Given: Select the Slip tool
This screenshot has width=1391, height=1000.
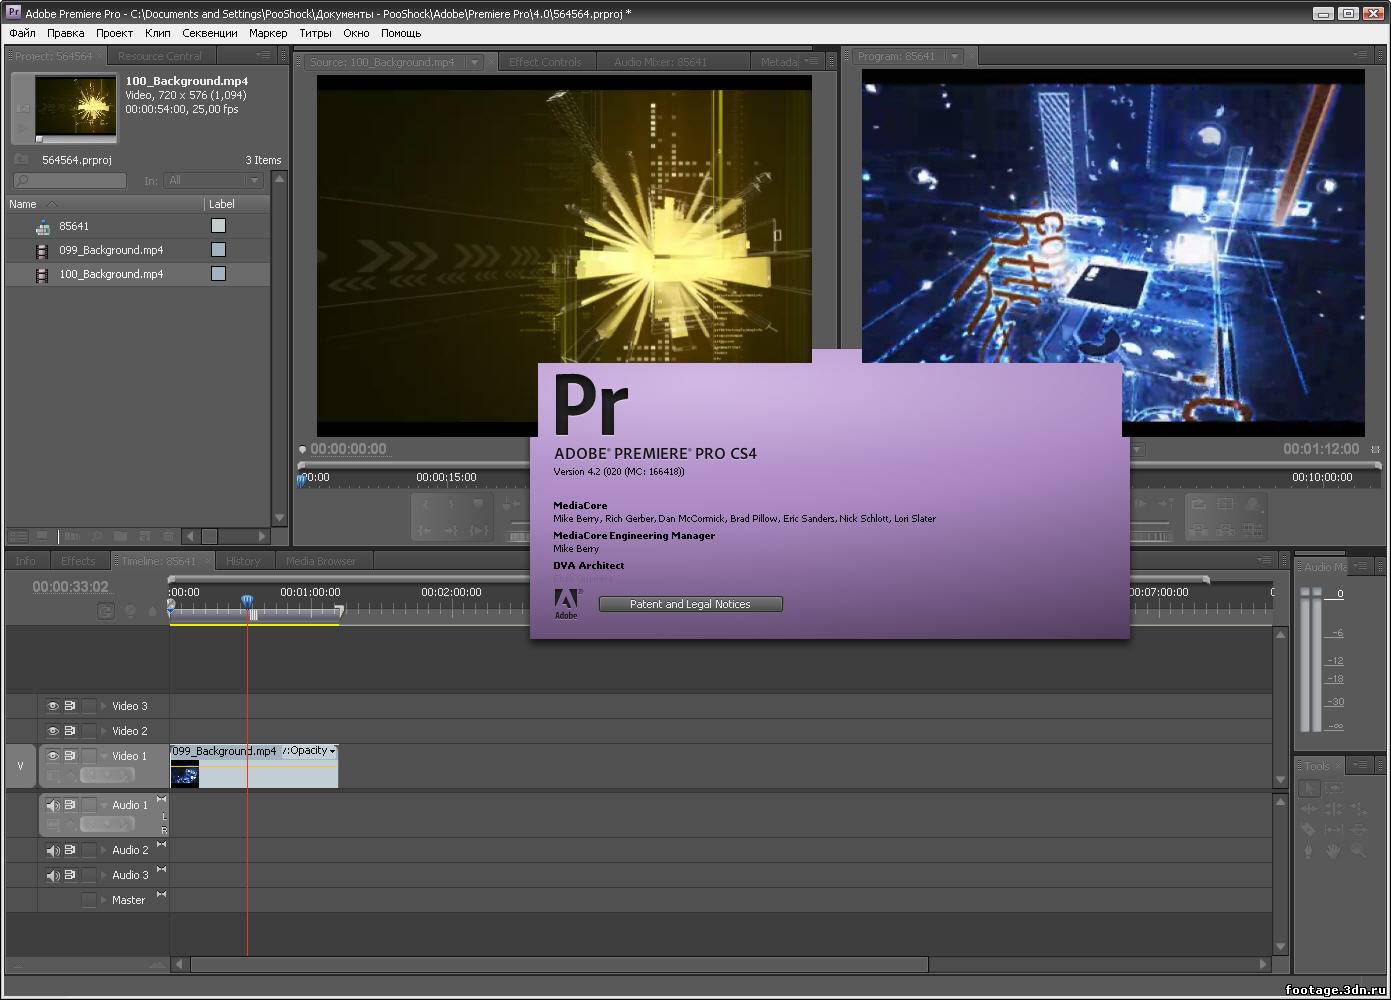Looking at the screenshot, I should click(x=1334, y=829).
